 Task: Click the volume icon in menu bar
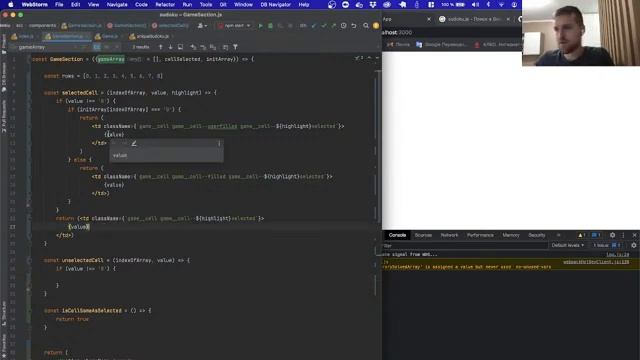[x=476, y=4]
